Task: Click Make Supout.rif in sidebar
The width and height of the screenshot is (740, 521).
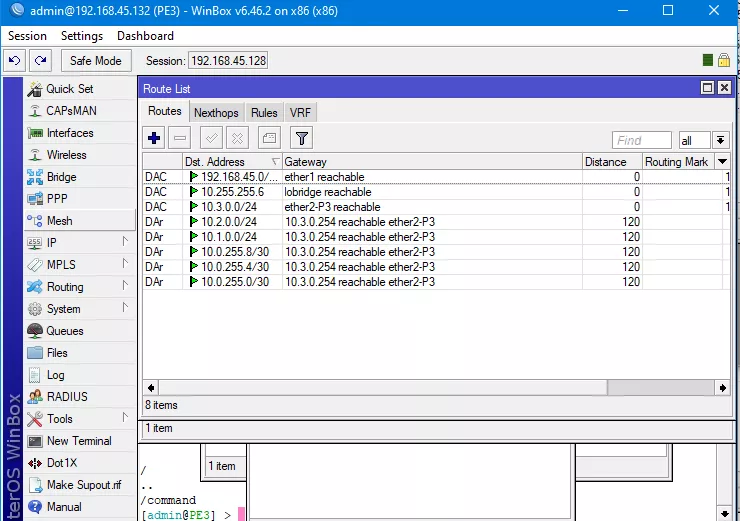Action: [x=79, y=485]
